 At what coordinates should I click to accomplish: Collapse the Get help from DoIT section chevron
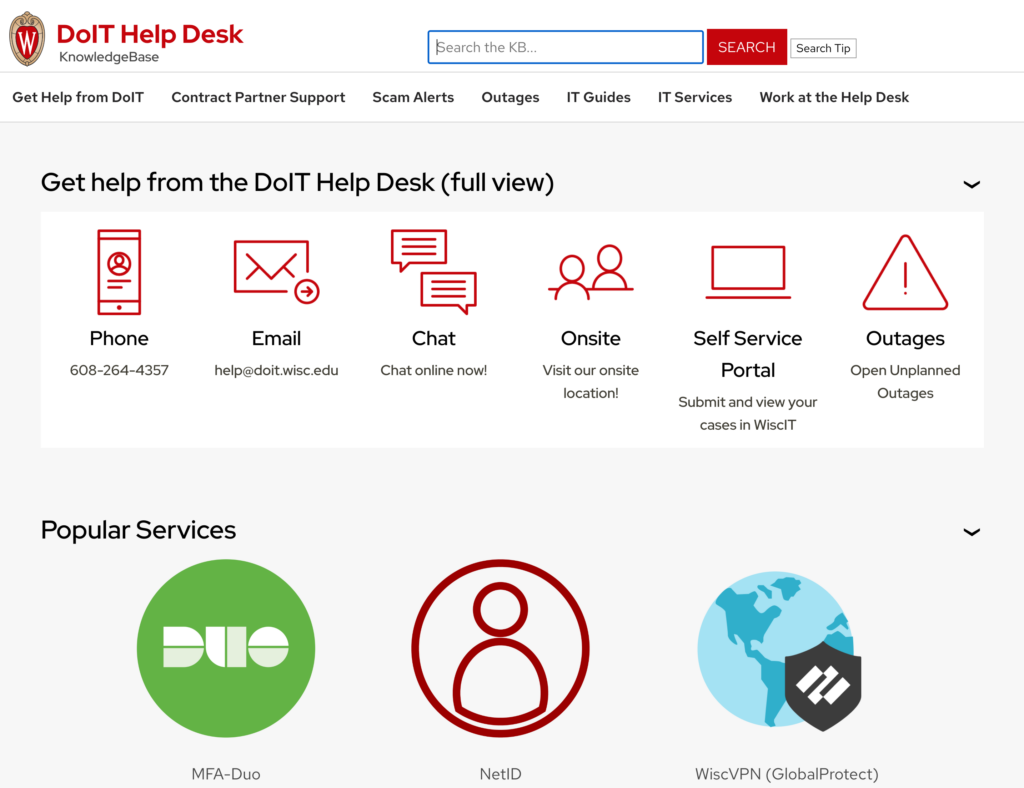(971, 185)
